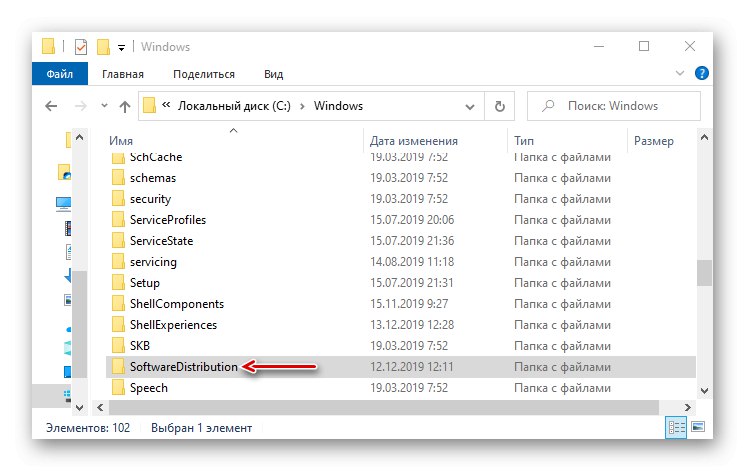Click the Windows breadcrumb in address bar
This screenshot has height=471, width=745.
click(x=338, y=106)
